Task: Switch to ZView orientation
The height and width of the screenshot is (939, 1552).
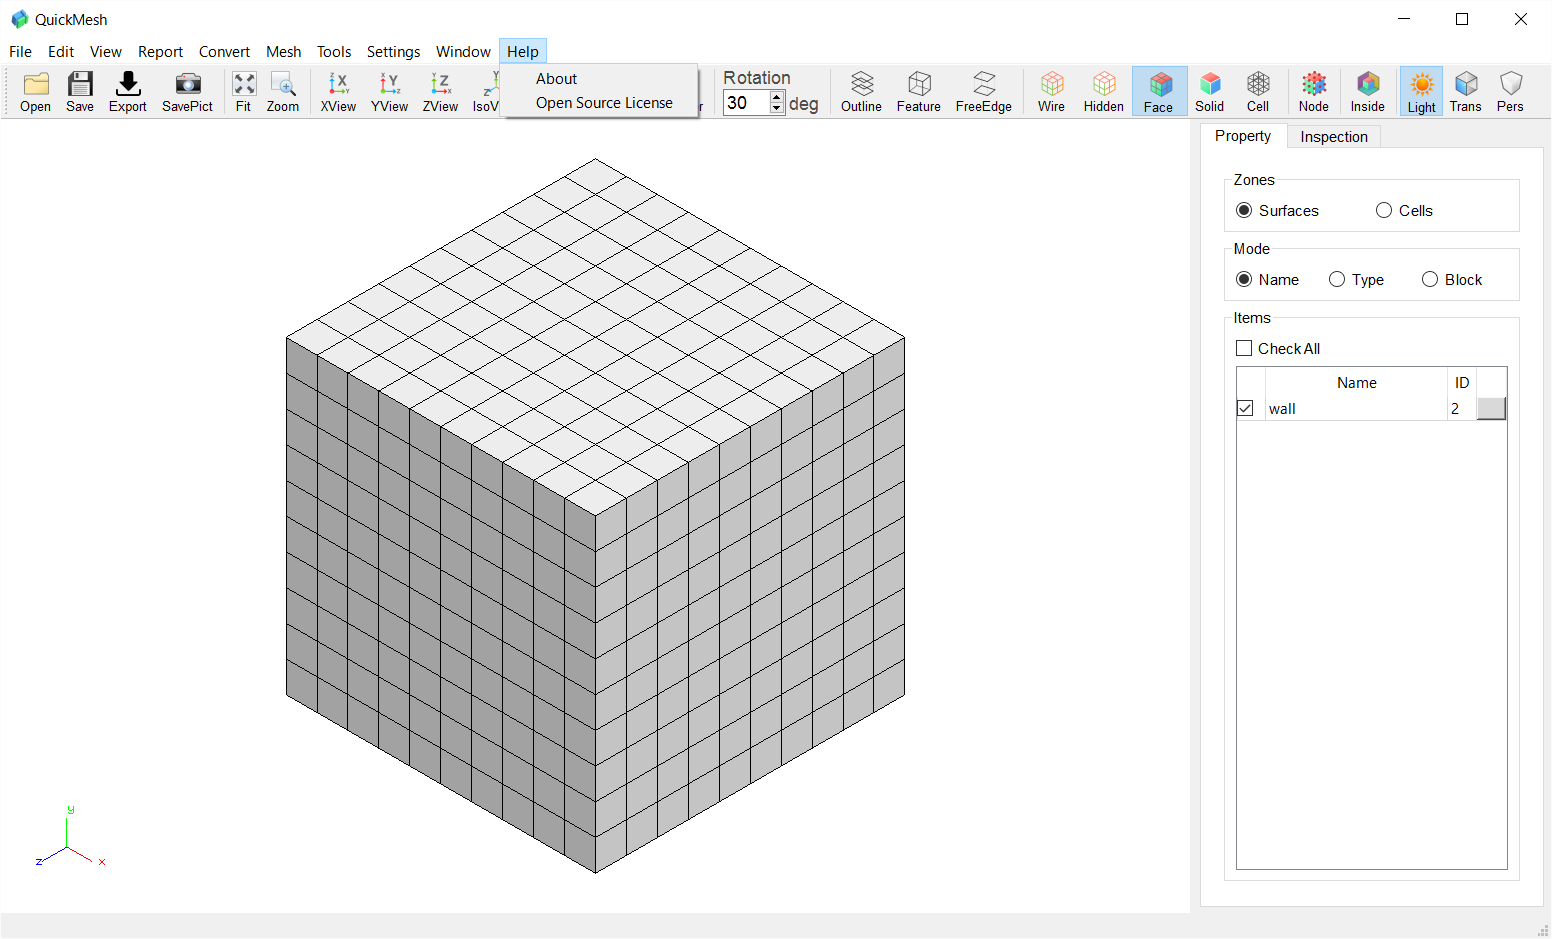Action: [440, 92]
